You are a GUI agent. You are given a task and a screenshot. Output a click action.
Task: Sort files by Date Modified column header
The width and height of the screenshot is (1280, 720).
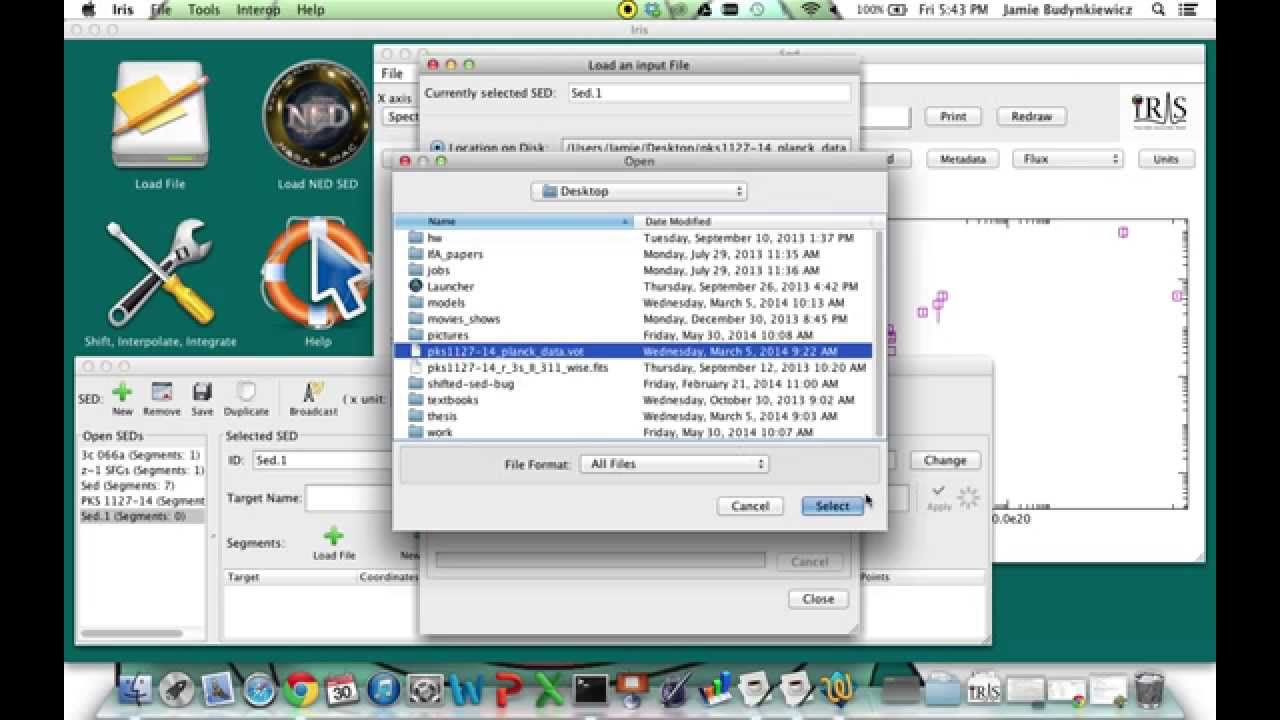[x=754, y=221]
